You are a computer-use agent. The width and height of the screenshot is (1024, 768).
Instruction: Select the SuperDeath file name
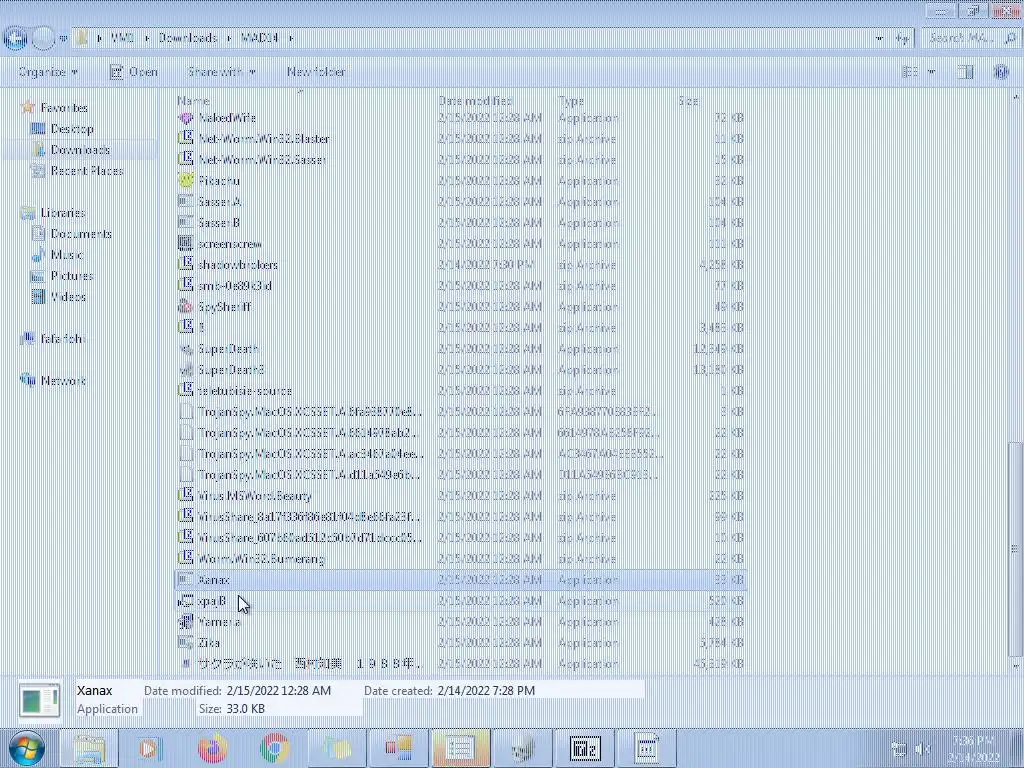228,349
